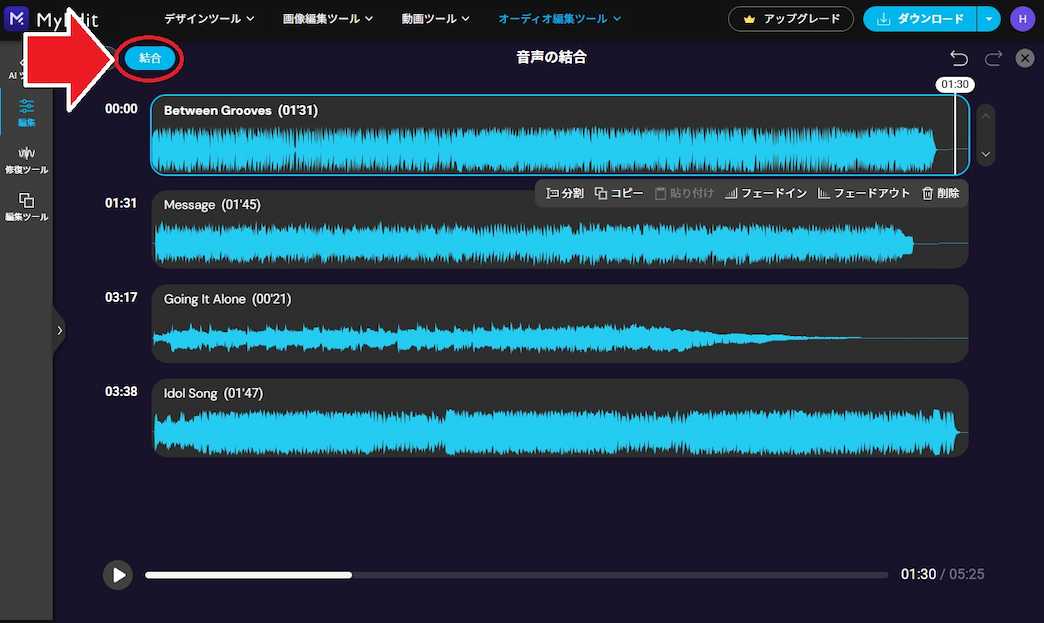Redo the last edit
The image size is (1044, 623).
click(992, 58)
